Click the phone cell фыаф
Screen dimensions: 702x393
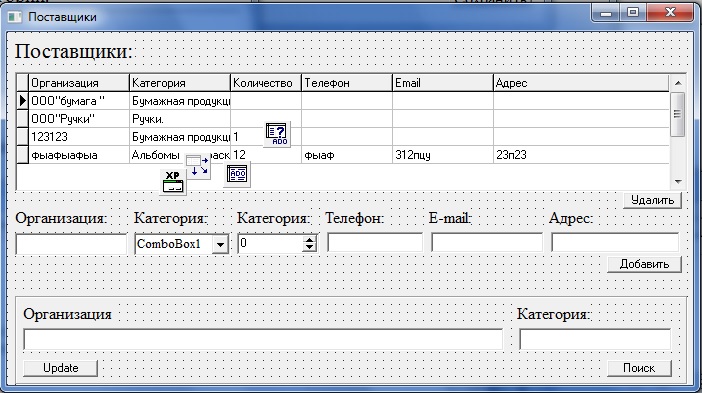pyautogui.click(x=347, y=155)
